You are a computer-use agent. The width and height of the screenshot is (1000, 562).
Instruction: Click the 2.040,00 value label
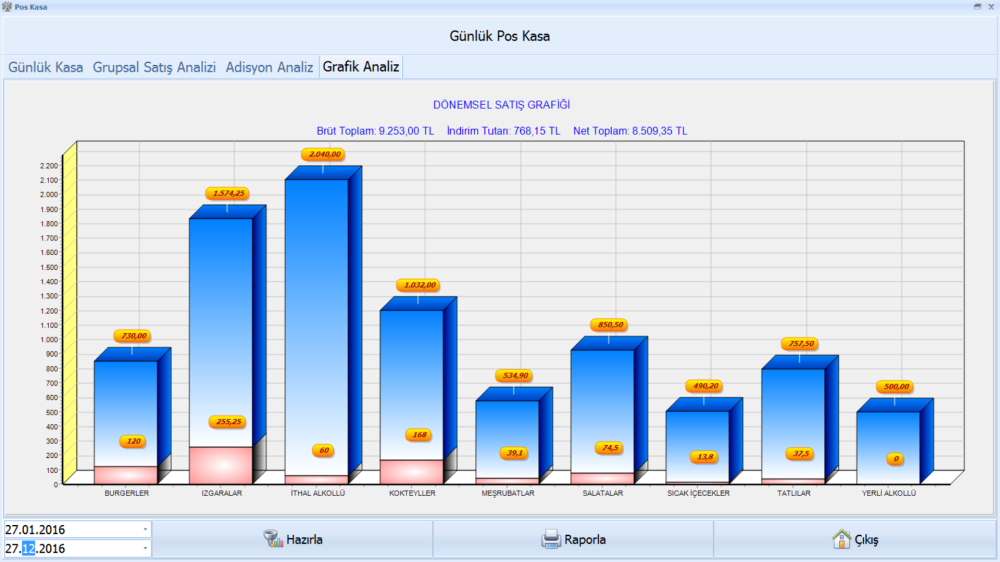point(323,155)
